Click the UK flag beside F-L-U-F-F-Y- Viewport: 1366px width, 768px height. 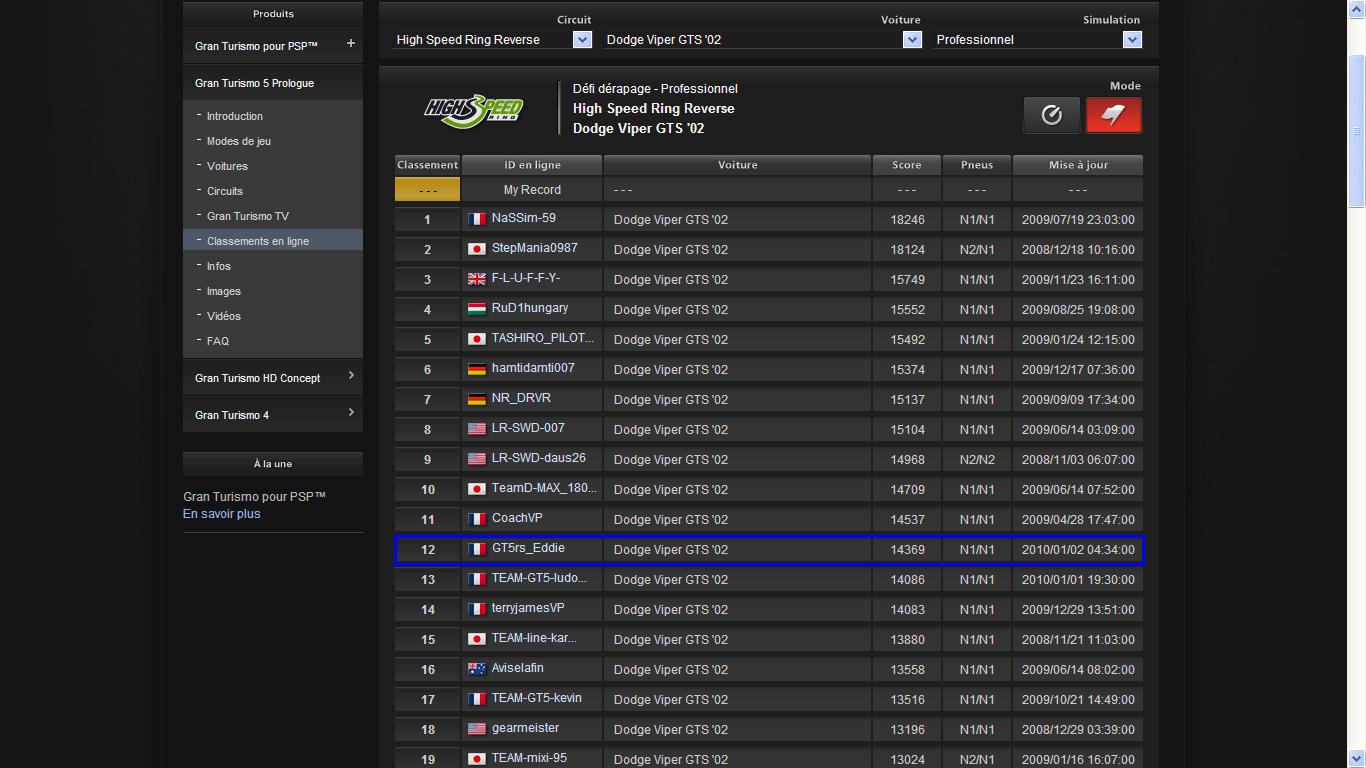(x=477, y=279)
